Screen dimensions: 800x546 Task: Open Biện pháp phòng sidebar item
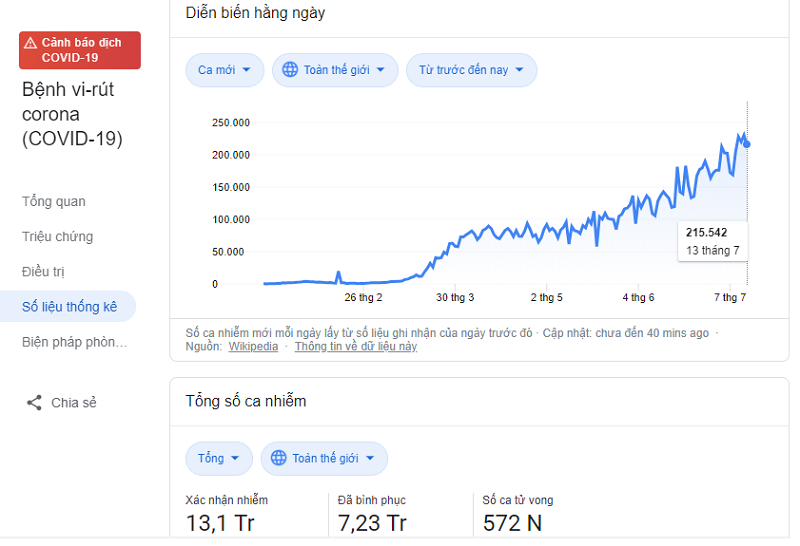point(75,342)
